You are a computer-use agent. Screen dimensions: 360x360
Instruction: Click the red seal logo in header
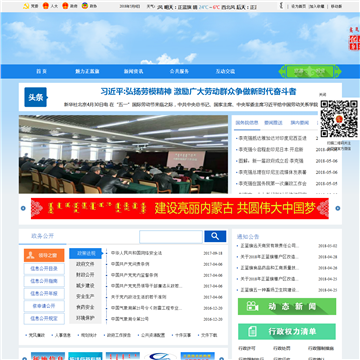pos(354,42)
